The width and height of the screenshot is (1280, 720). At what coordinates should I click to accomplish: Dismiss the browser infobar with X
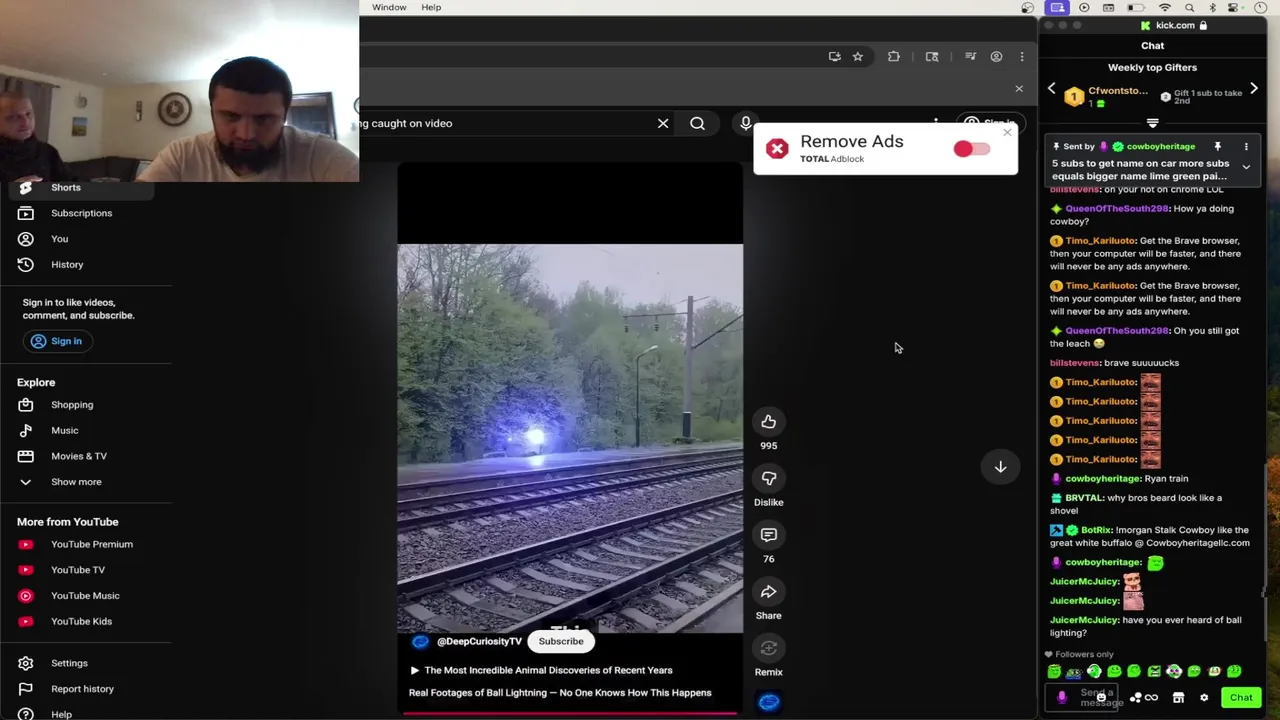click(x=1019, y=89)
